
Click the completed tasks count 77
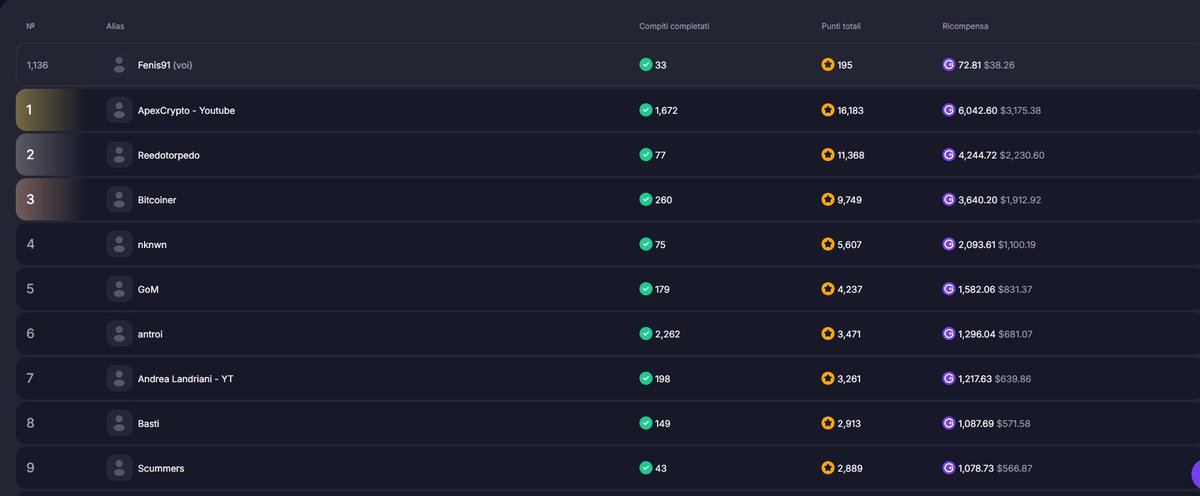pyautogui.click(x=660, y=155)
